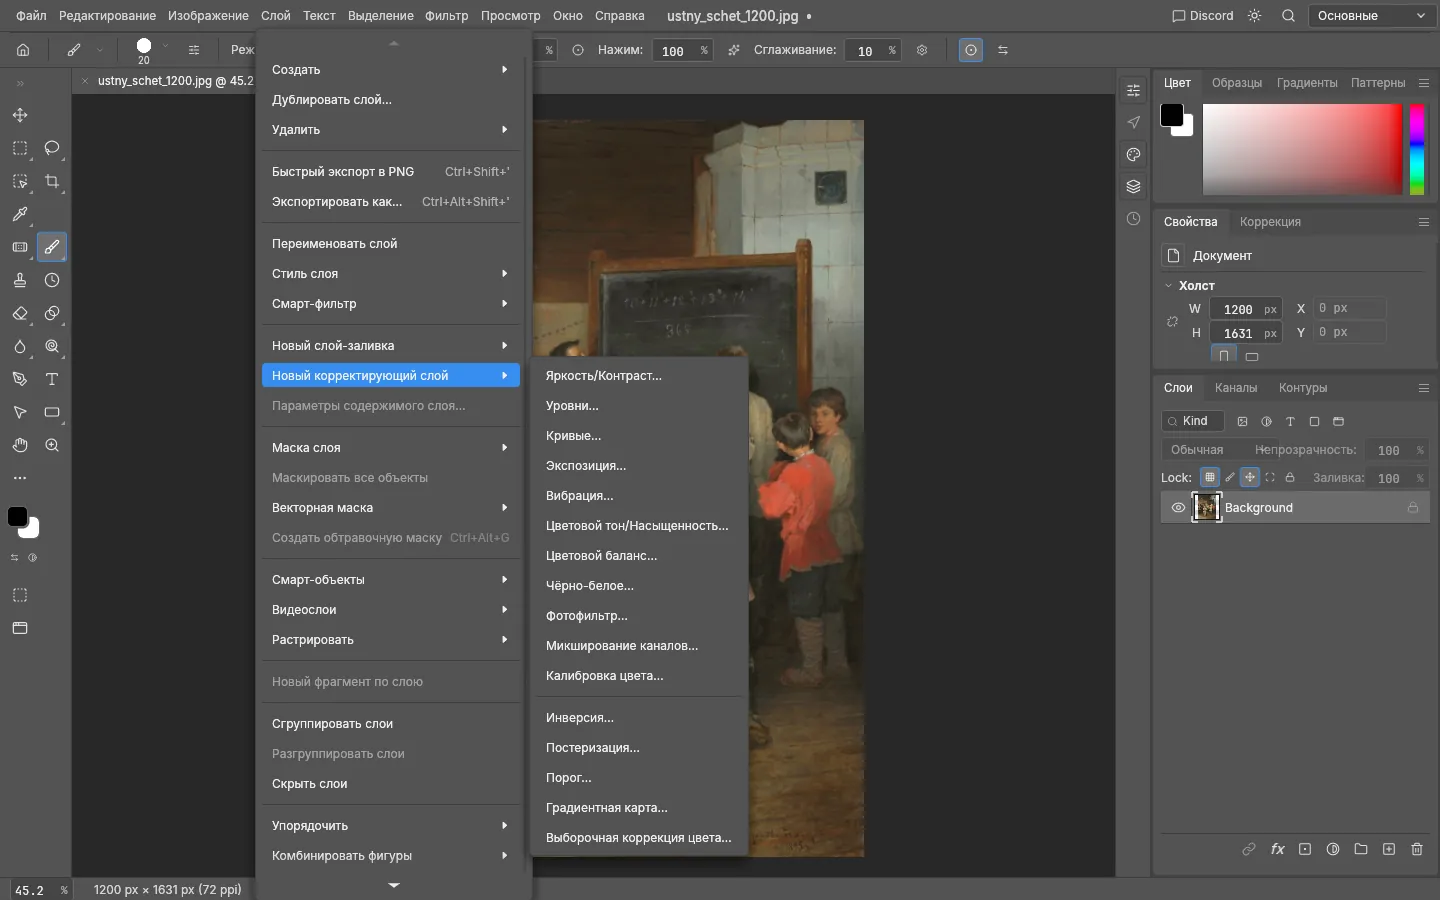Click the new layer icon in Layers panel

coord(1389,849)
